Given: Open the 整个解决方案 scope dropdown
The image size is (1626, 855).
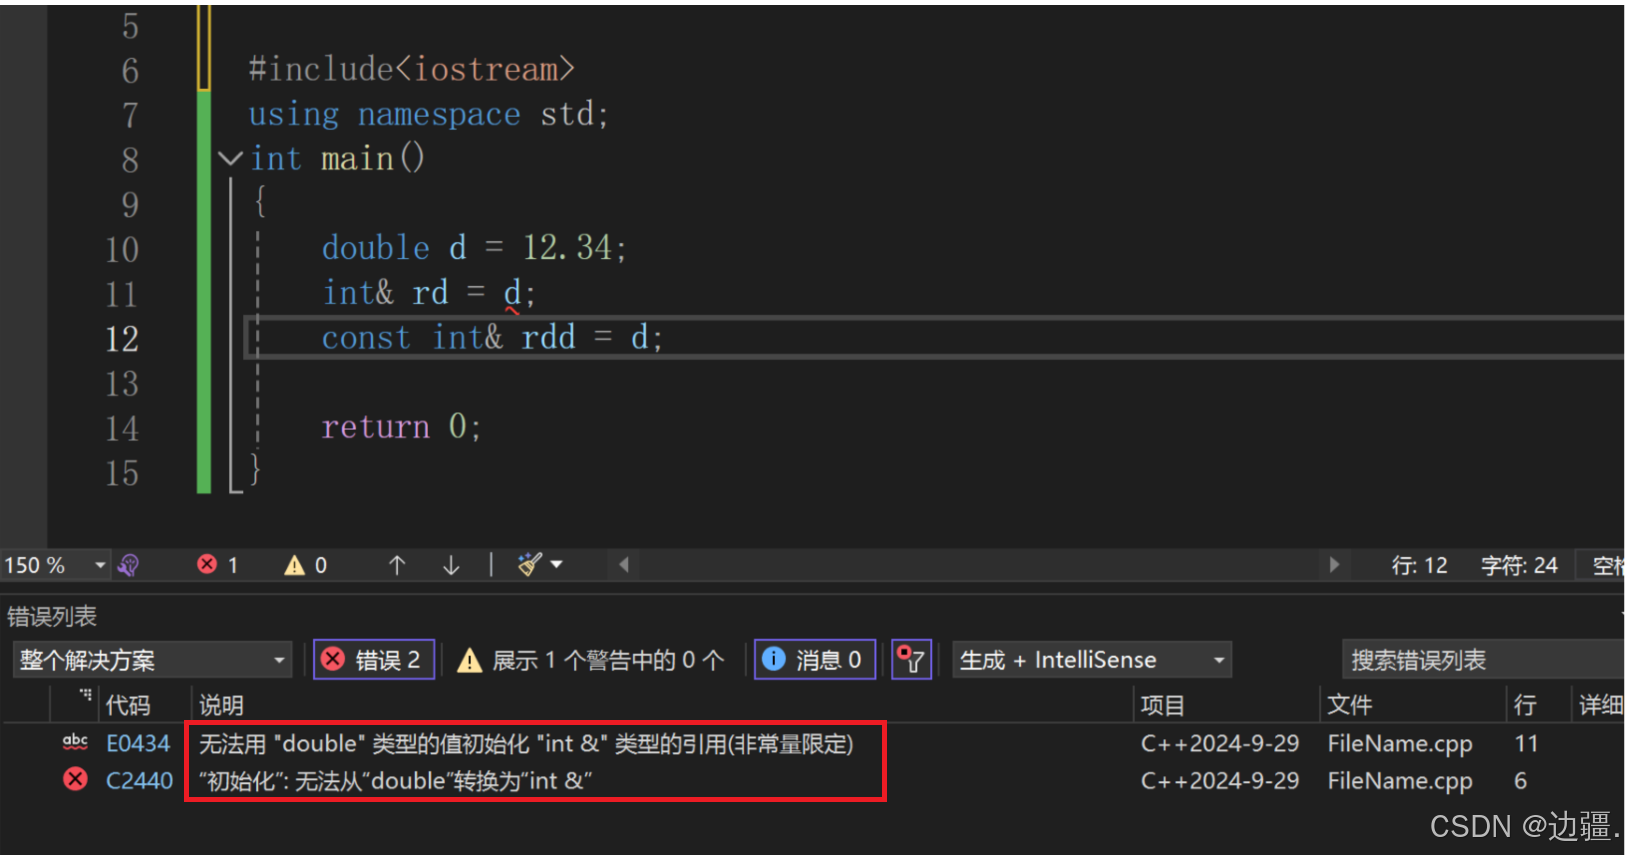Looking at the screenshot, I should [152, 660].
